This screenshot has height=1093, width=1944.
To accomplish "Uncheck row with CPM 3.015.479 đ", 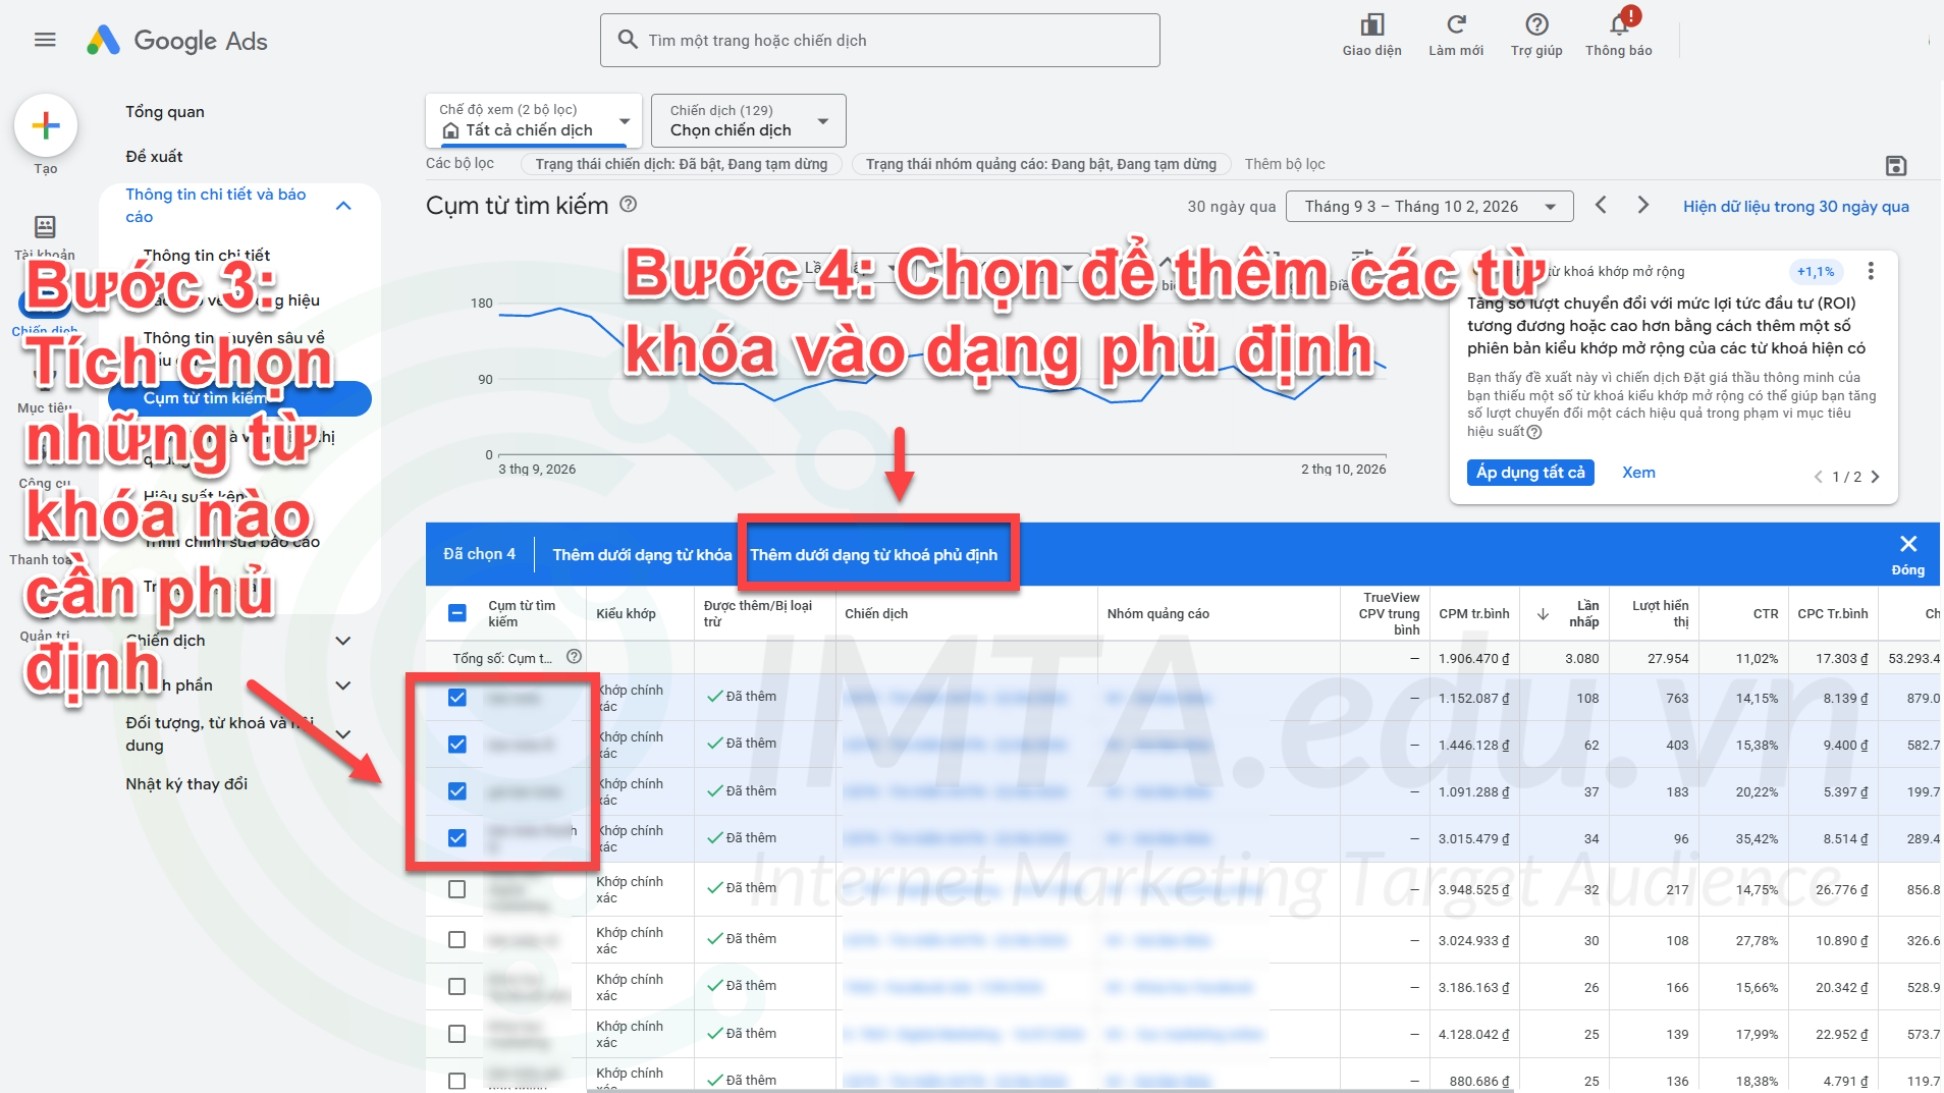I will (x=457, y=838).
